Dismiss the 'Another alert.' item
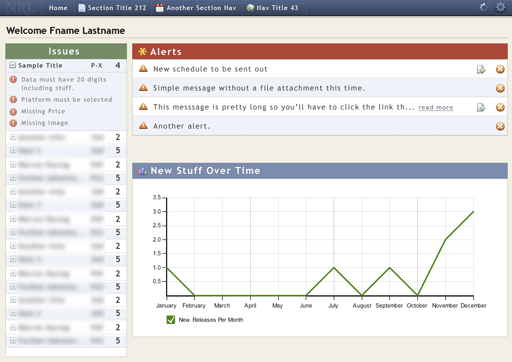Image resolution: width=512 pixels, height=362 pixels. click(x=500, y=126)
